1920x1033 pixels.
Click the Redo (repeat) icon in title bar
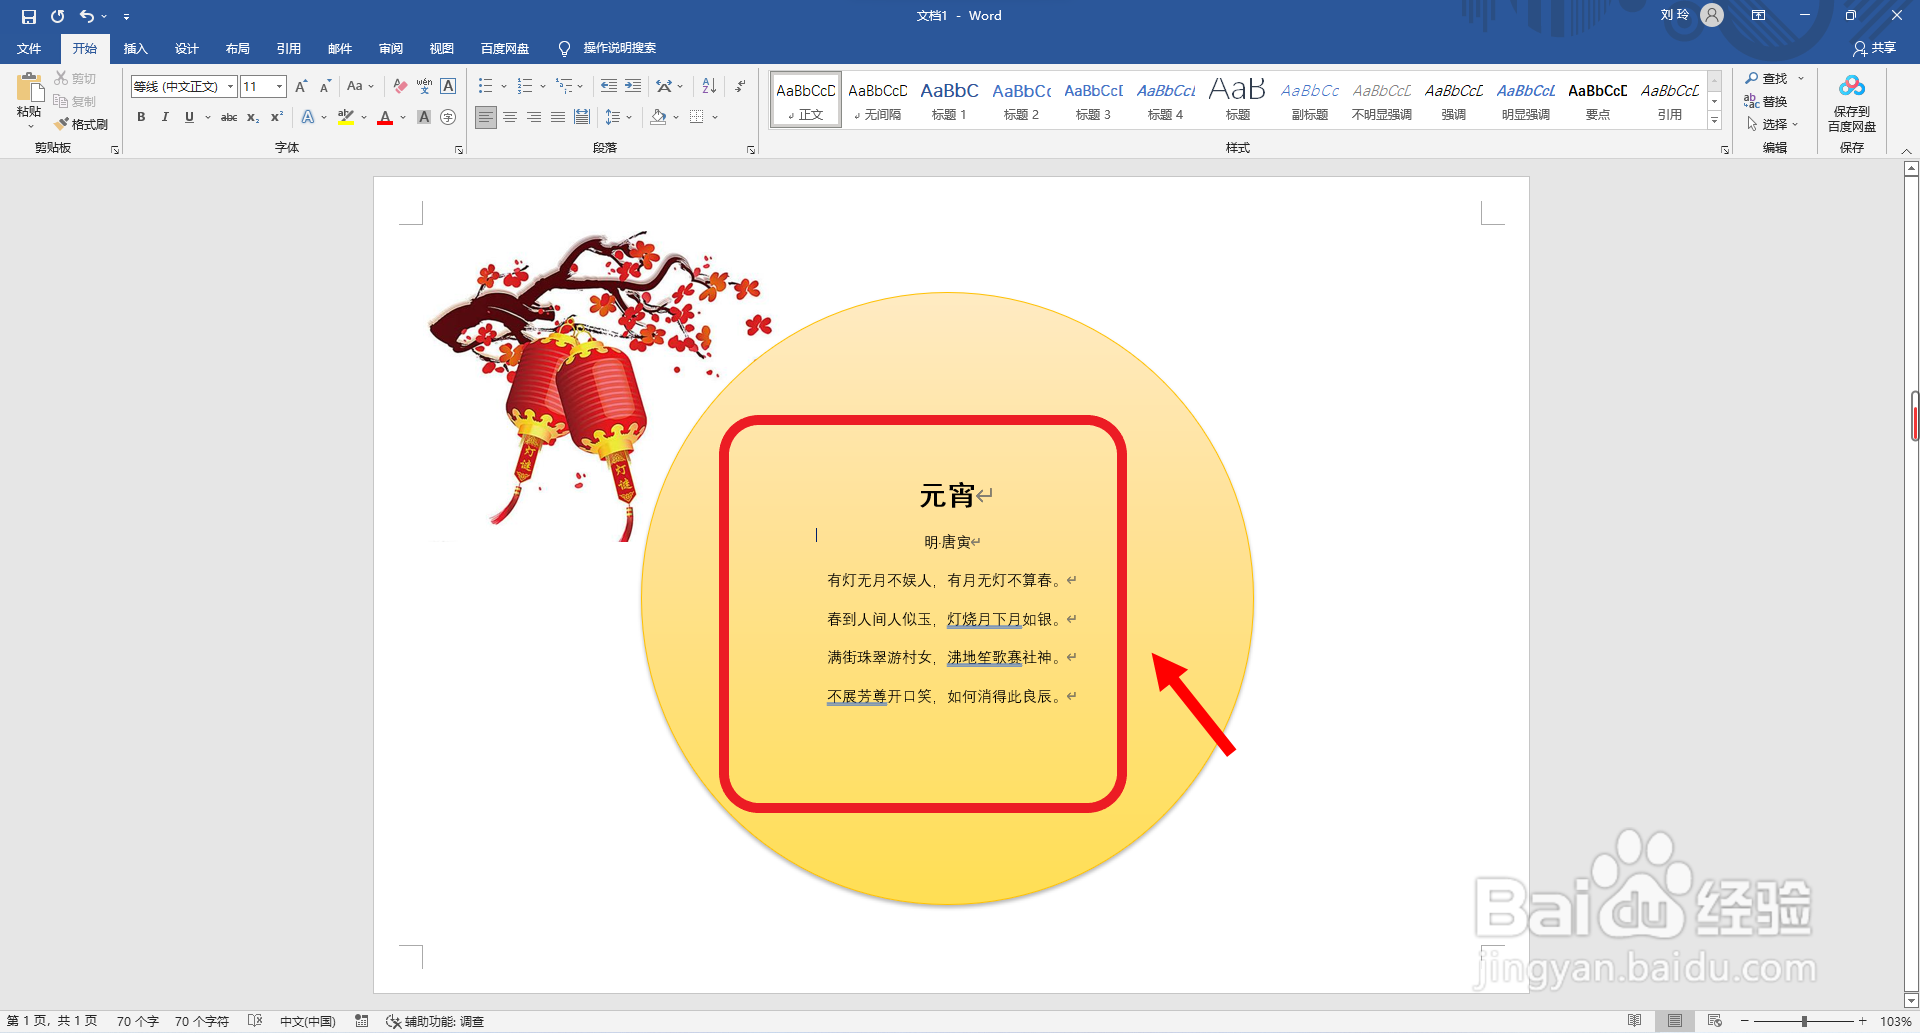tap(58, 16)
